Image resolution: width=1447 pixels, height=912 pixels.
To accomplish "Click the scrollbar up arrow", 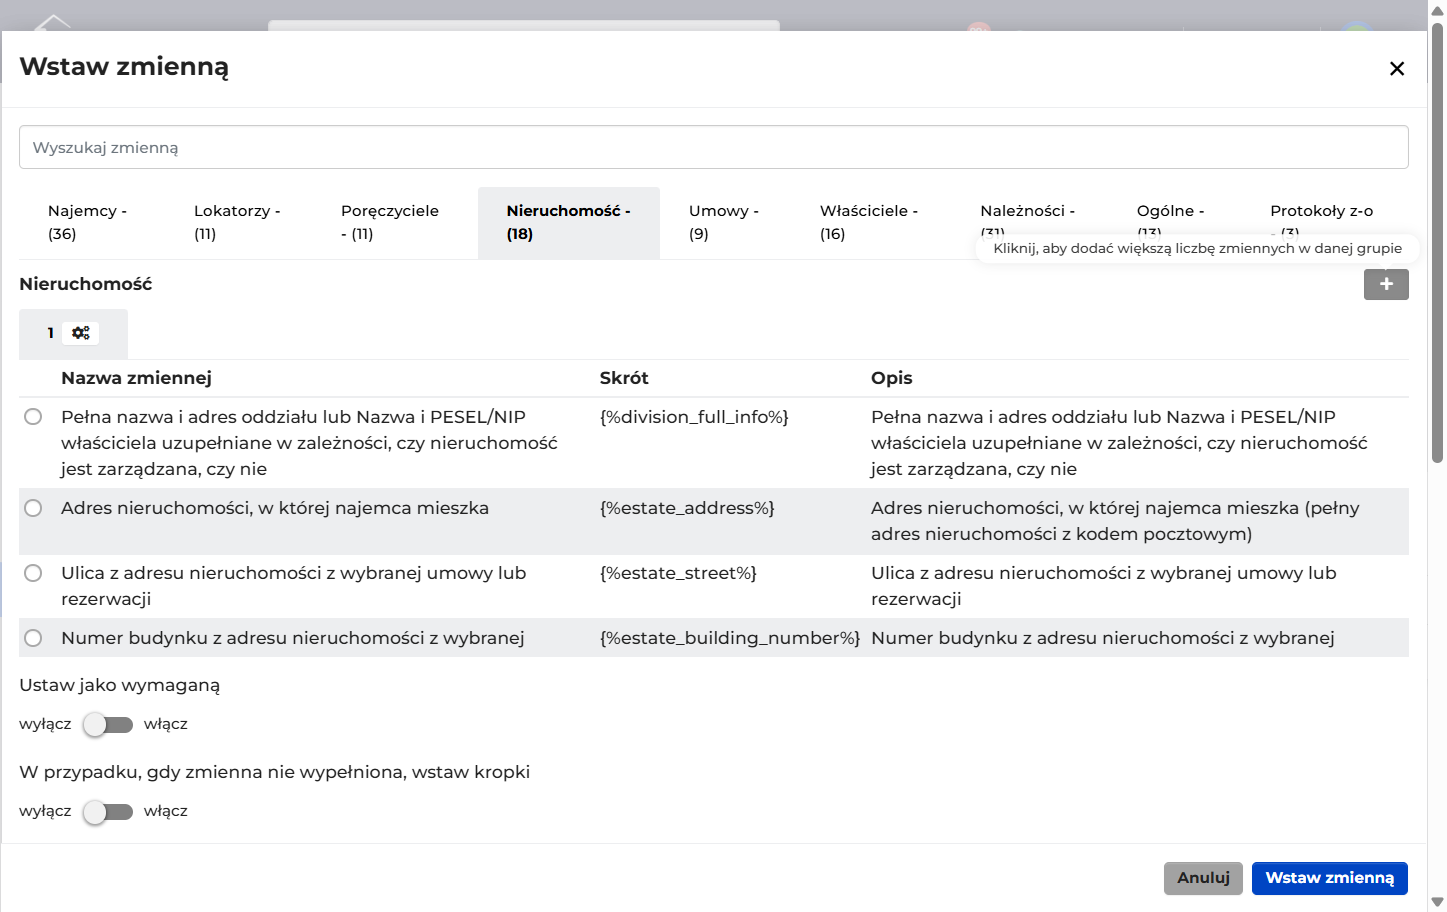I will (x=1437, y=9).
